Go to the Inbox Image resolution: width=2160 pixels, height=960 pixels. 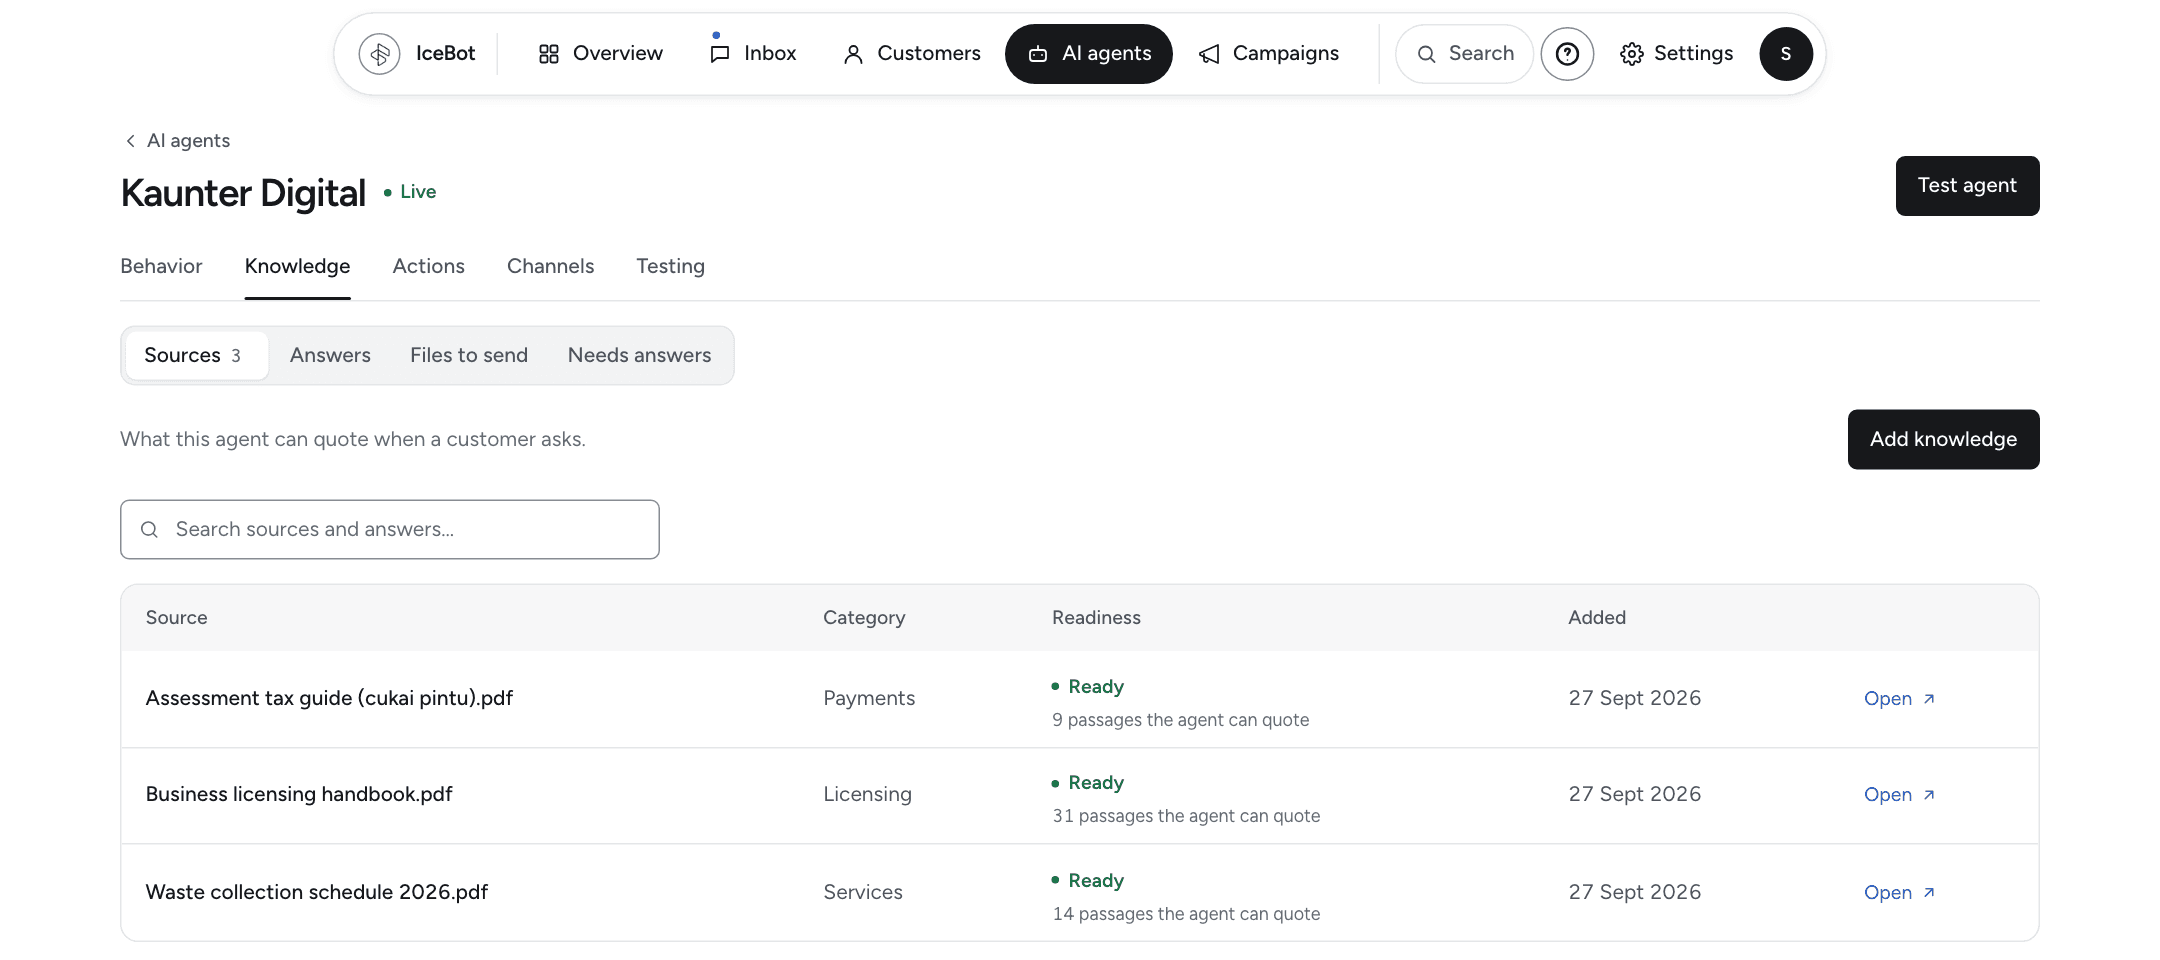753,54
